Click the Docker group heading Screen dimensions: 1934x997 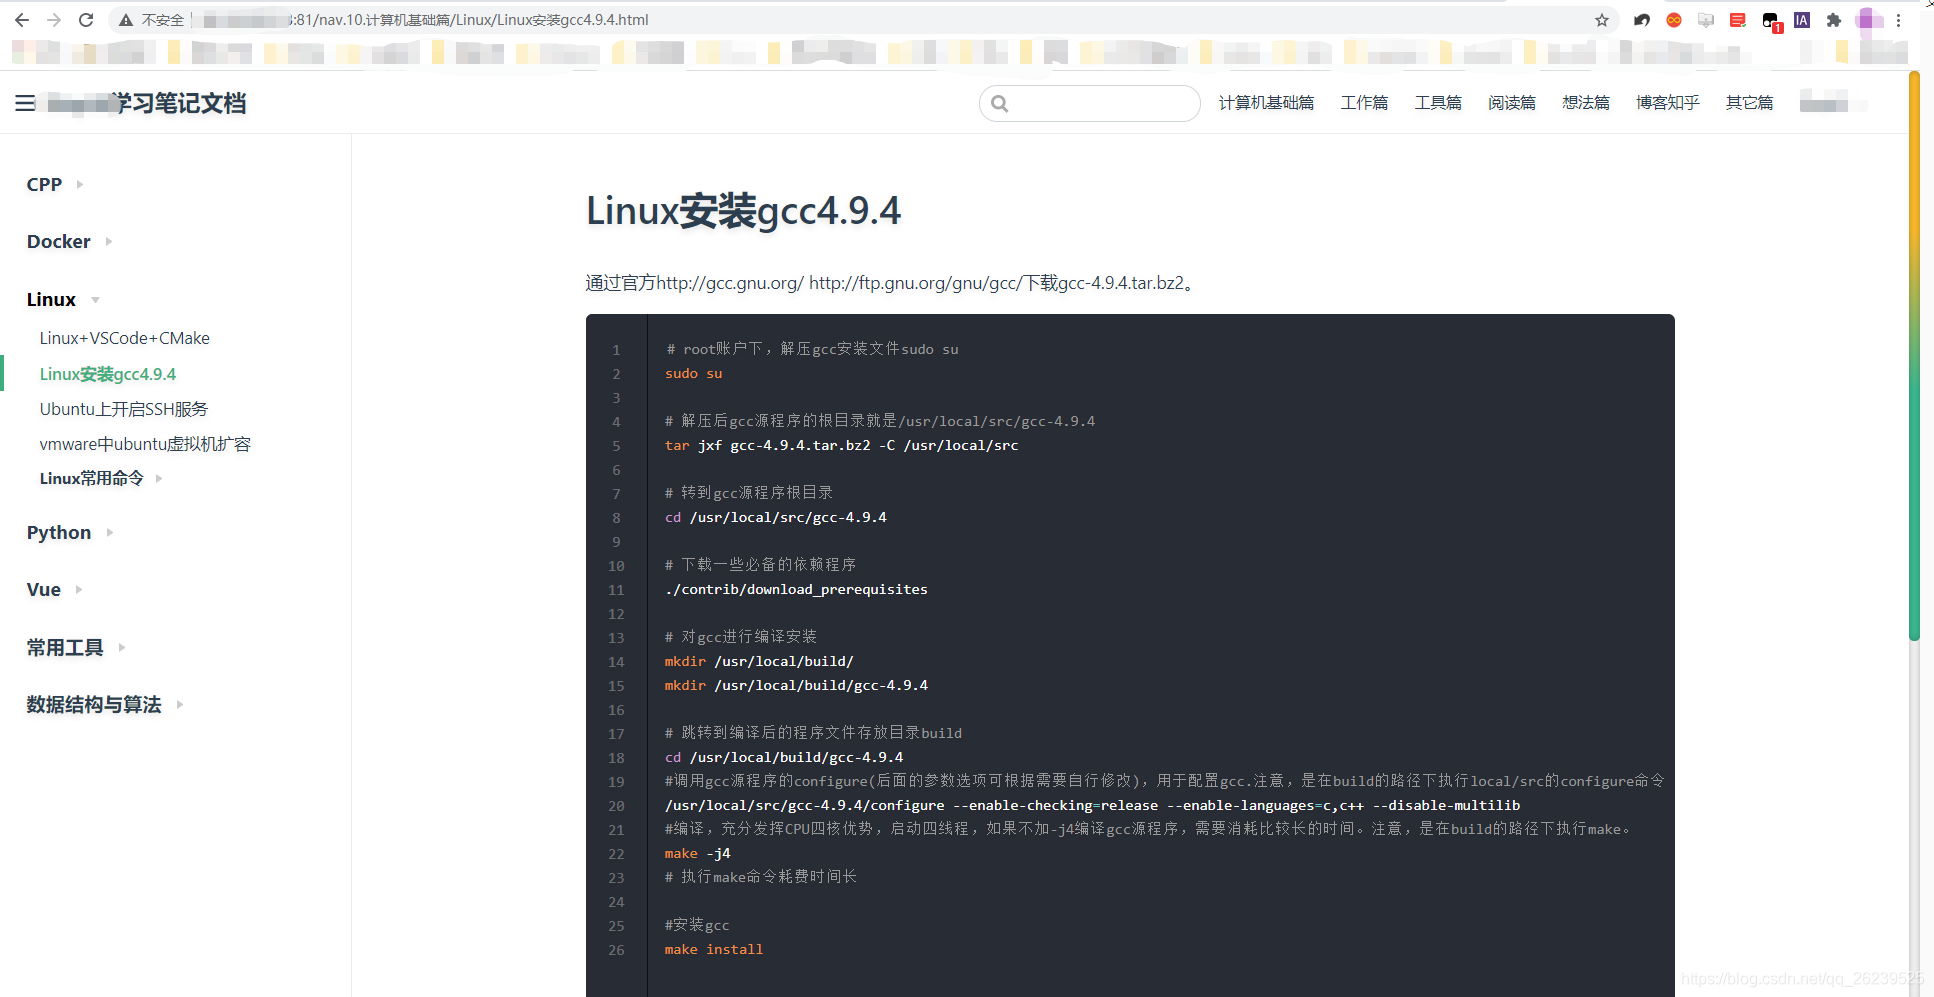click(x=59, y=241)
